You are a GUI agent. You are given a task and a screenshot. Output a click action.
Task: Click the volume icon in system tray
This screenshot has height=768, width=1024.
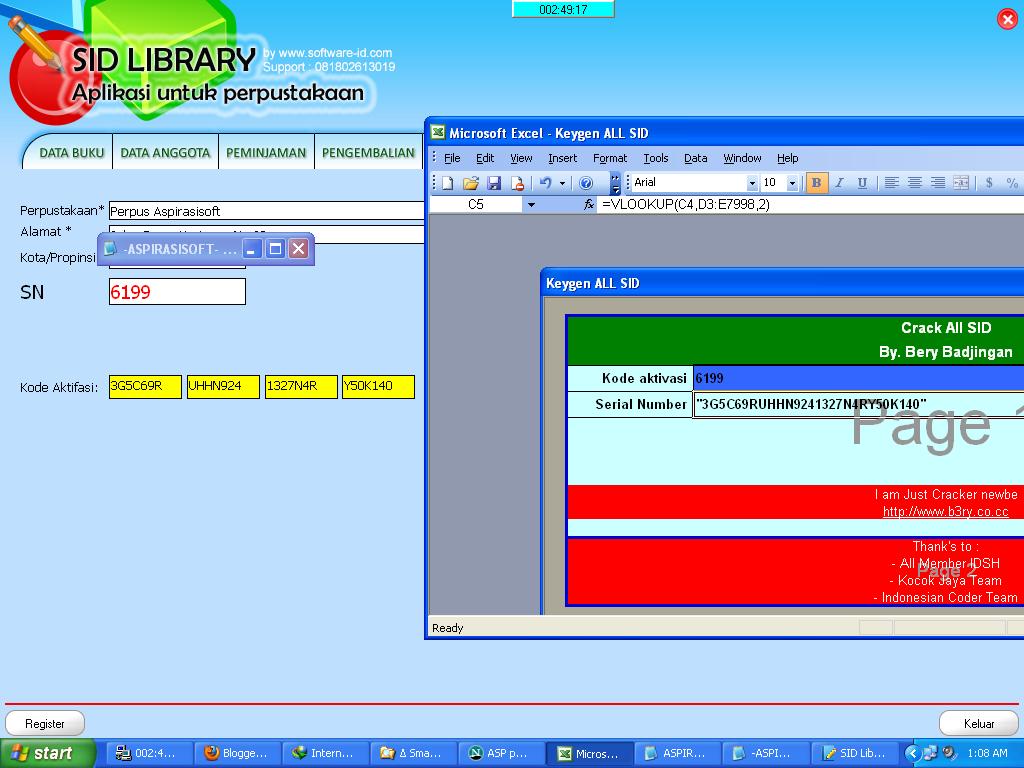coord(949,753)
